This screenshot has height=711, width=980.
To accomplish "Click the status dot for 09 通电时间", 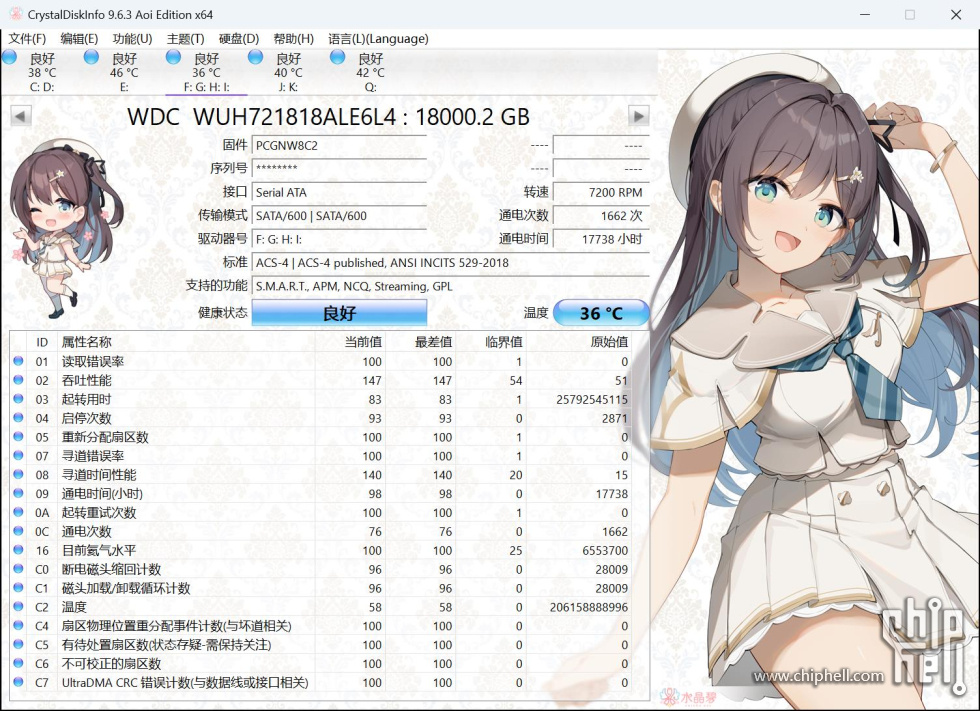I will coord(18,493).
